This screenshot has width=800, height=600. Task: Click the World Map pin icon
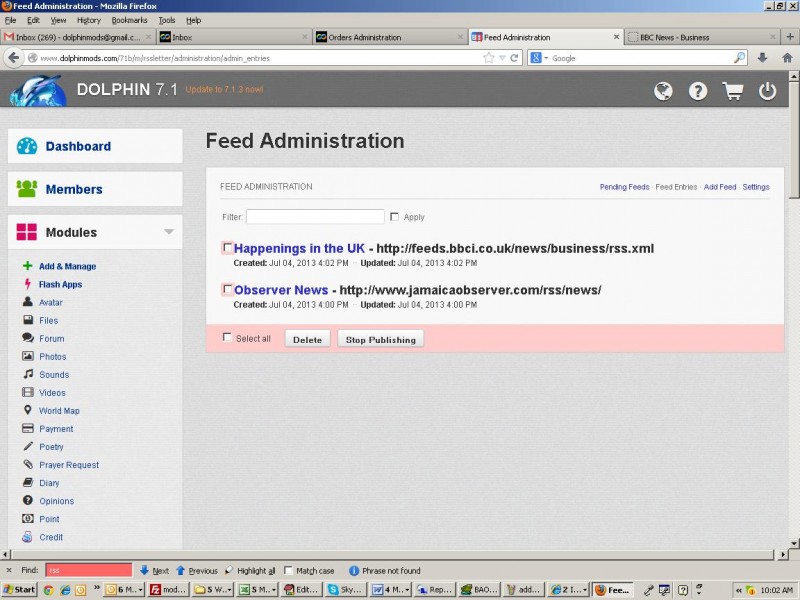point(28,410)
